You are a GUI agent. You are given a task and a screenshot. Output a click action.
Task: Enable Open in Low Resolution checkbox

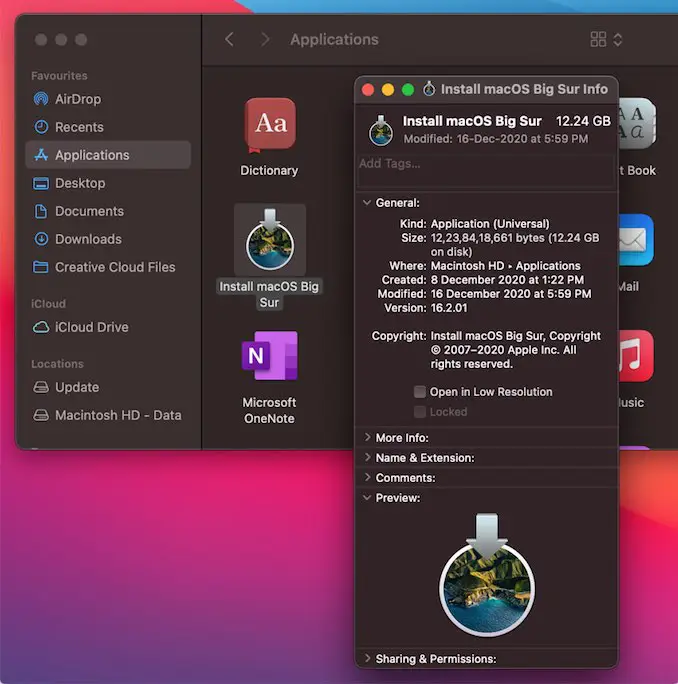(x=420, y=392)
